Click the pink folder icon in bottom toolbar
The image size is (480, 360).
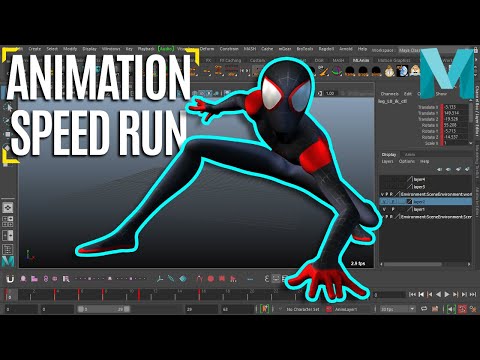(x=34, y=279)
